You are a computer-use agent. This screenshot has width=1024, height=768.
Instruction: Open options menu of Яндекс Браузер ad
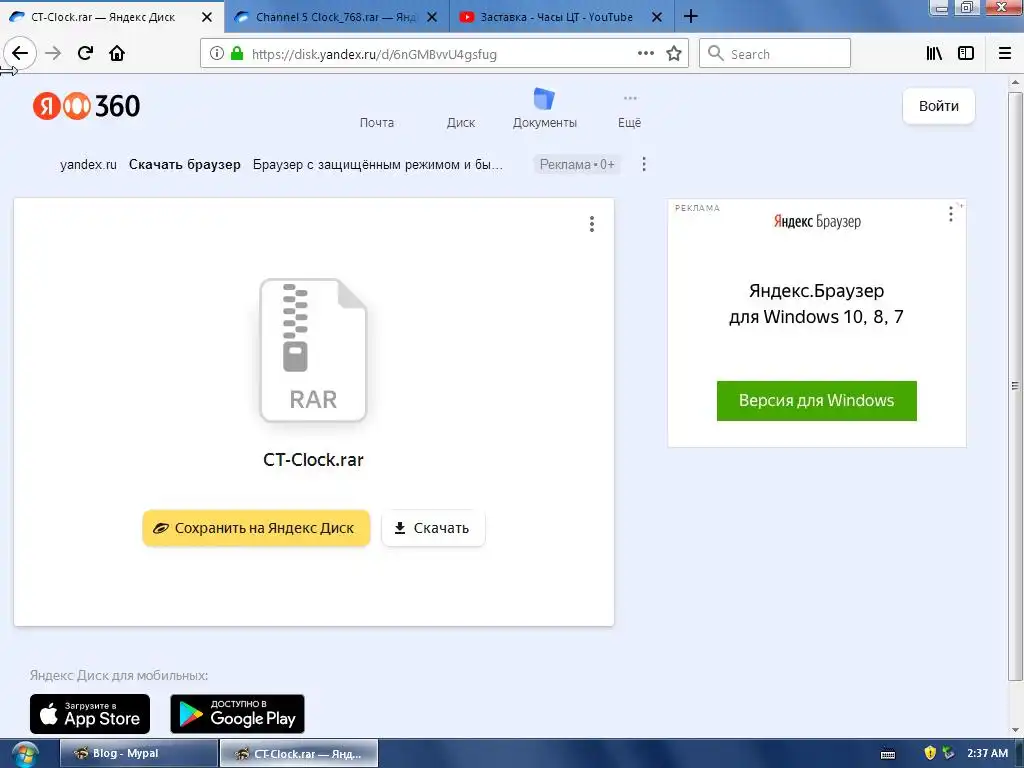click(951, 214)
